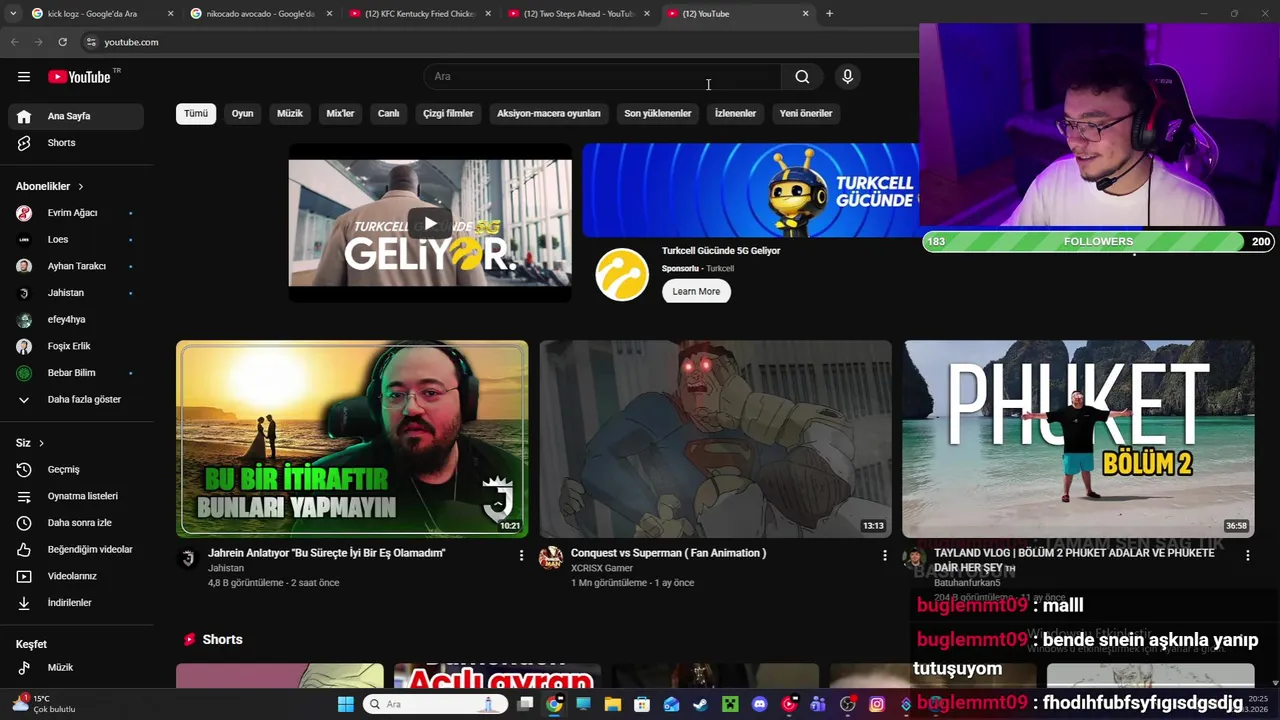Screen dimensions: 1280x720
Task: Open Müzik under Keşfet
Action: click(76, 668)
